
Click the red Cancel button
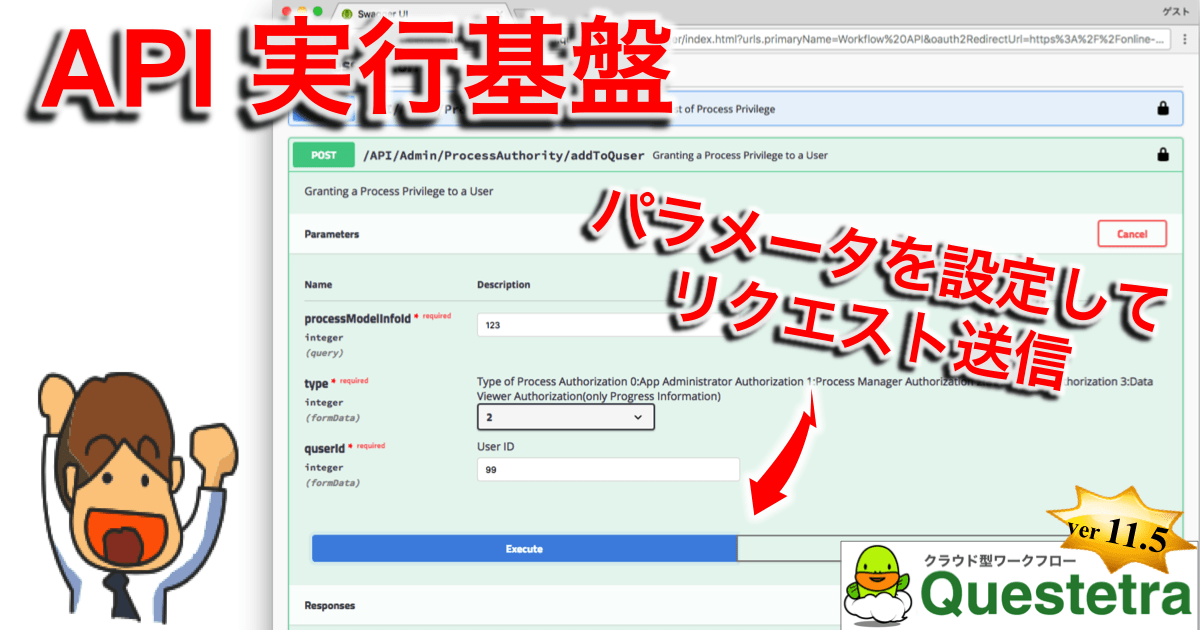pos(1131,233)
